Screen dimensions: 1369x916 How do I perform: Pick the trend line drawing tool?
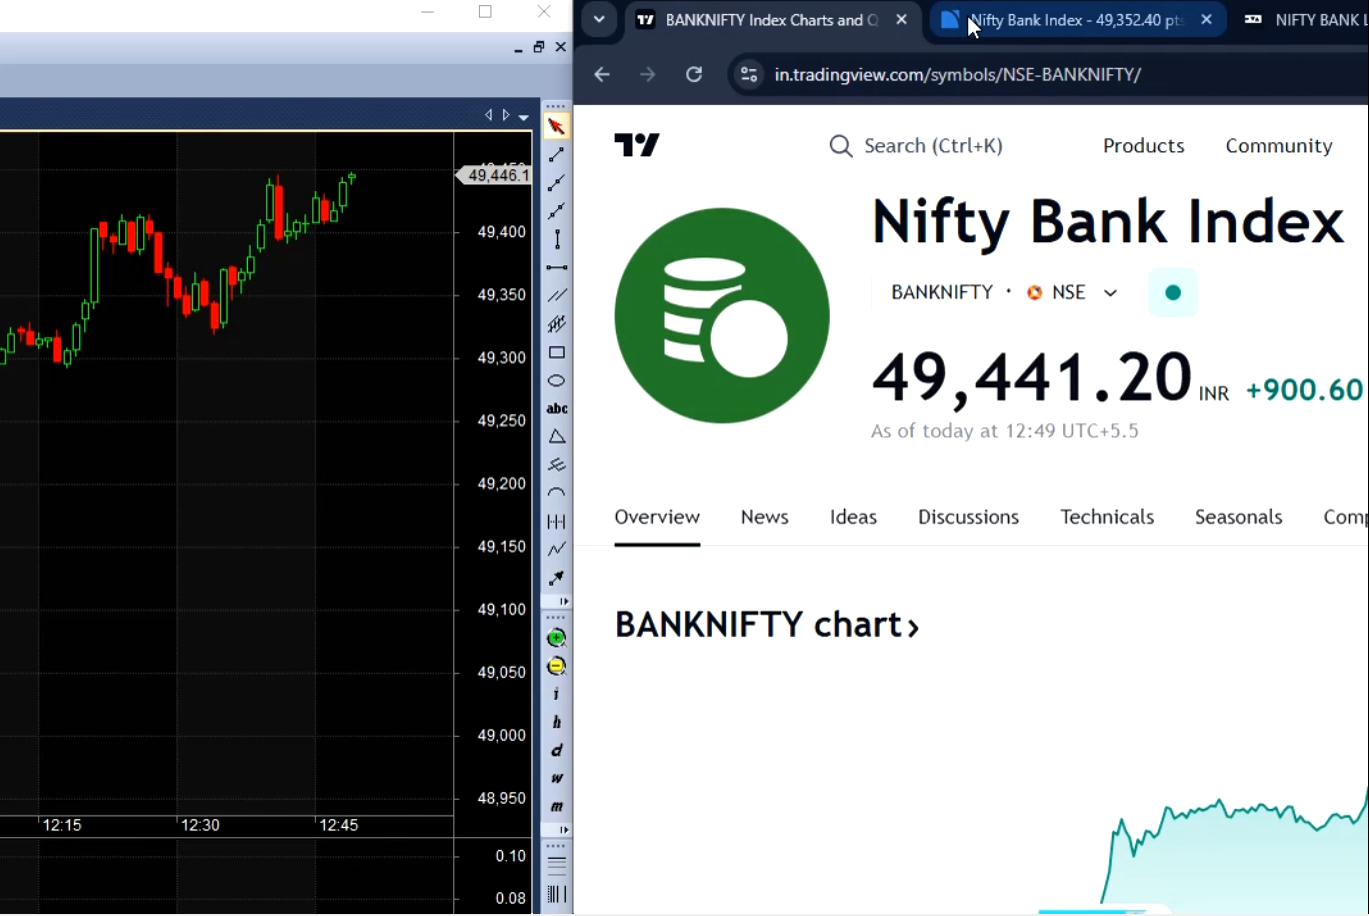556,155
